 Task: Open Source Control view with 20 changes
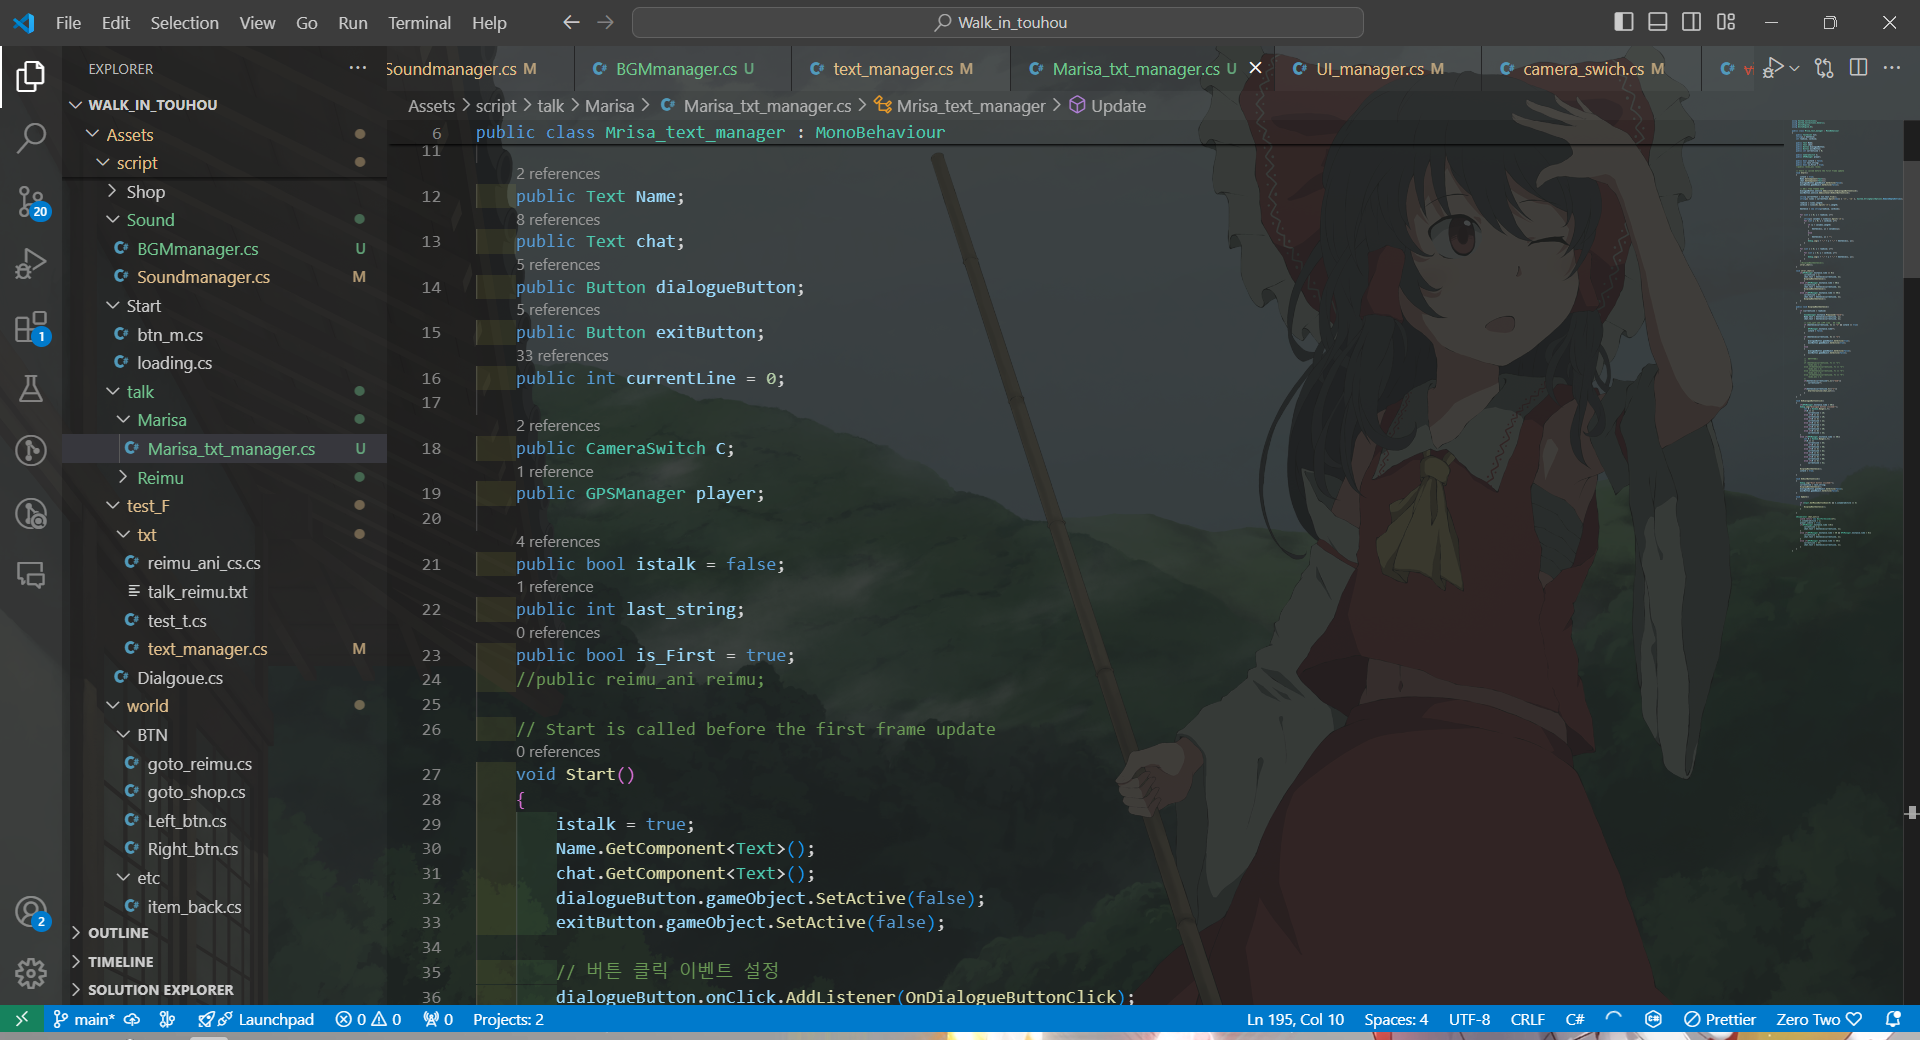click(x=31, y=202)
